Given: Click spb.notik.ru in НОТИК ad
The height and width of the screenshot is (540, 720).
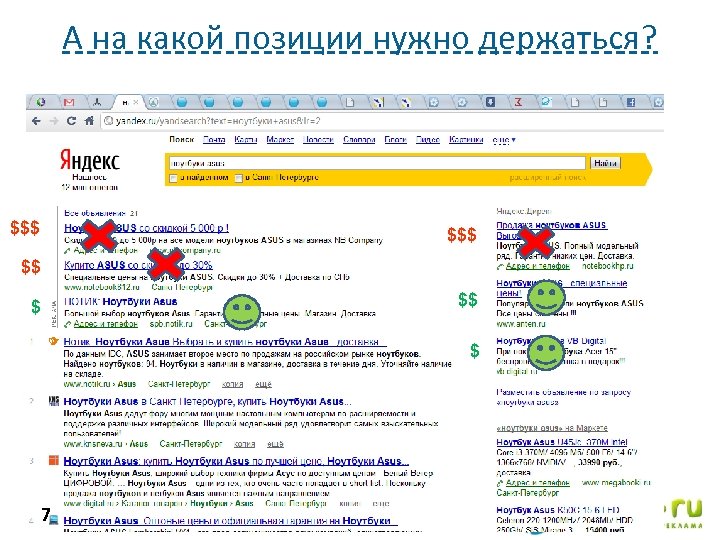Looking at the screenshot, I should [171, 324].
